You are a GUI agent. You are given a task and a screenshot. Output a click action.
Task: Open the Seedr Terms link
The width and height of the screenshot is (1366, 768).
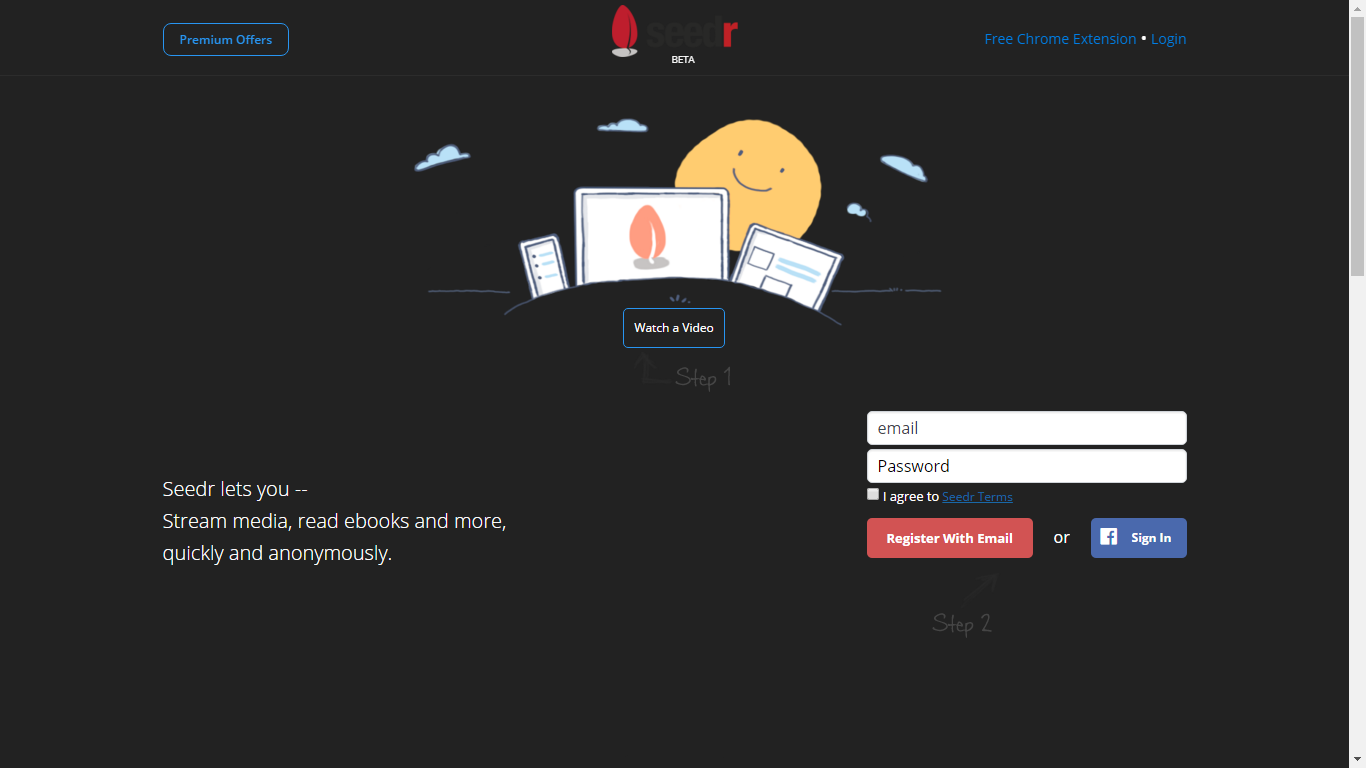coord(977,497)
